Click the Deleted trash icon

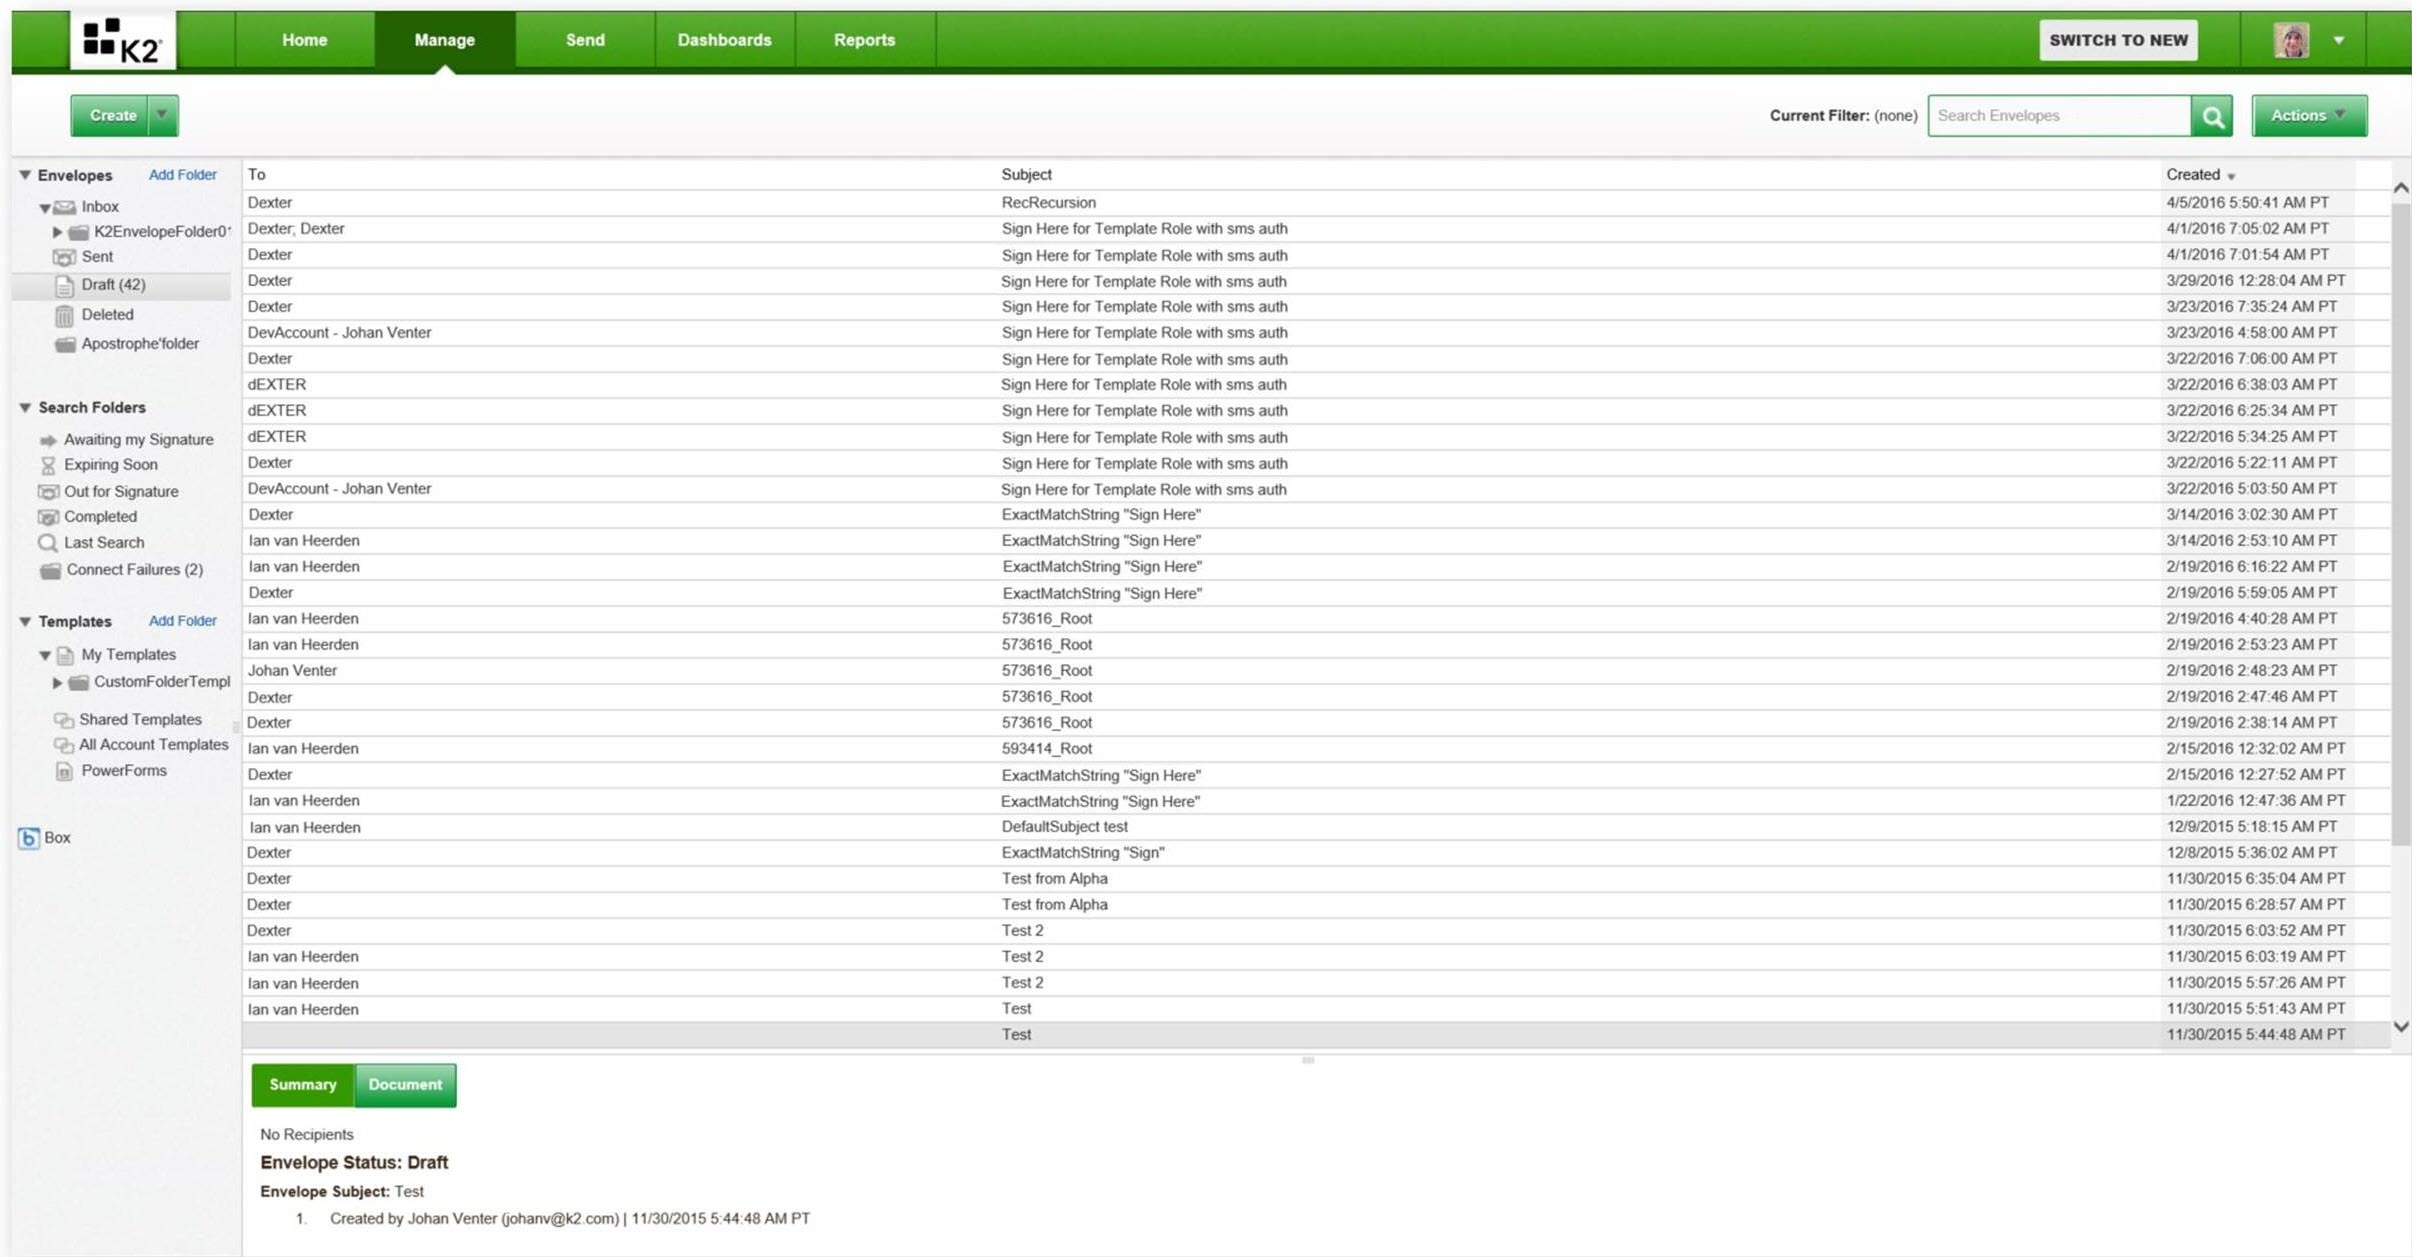[x=65, y=315]
